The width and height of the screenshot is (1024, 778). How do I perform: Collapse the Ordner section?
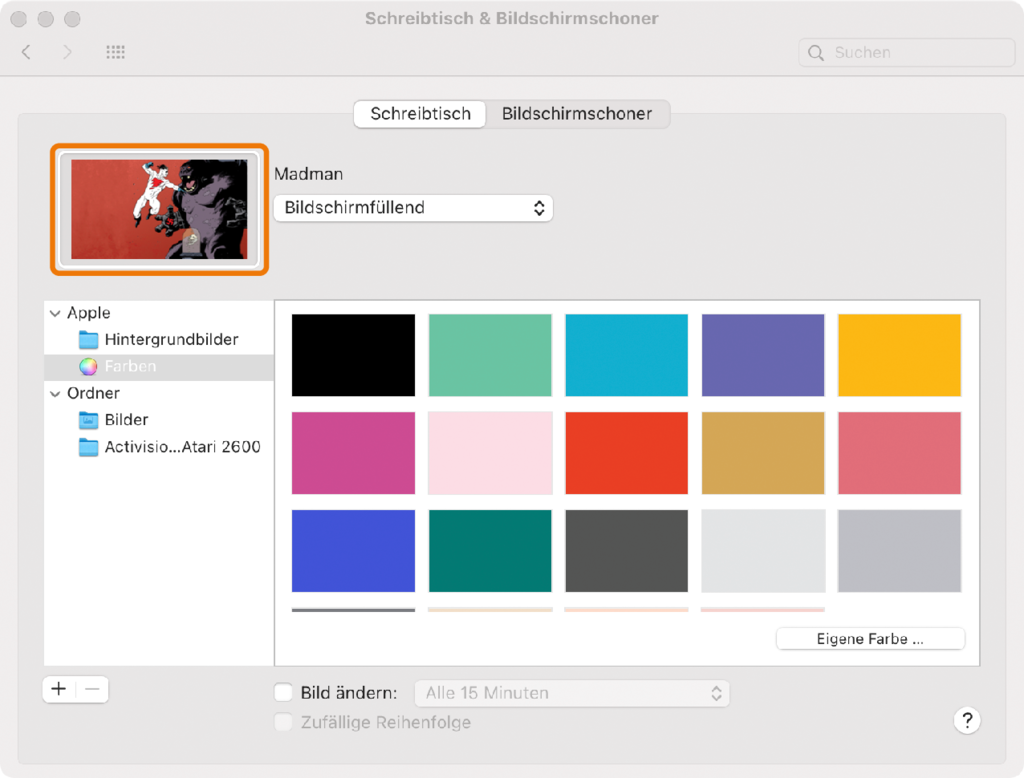[55, 394]
